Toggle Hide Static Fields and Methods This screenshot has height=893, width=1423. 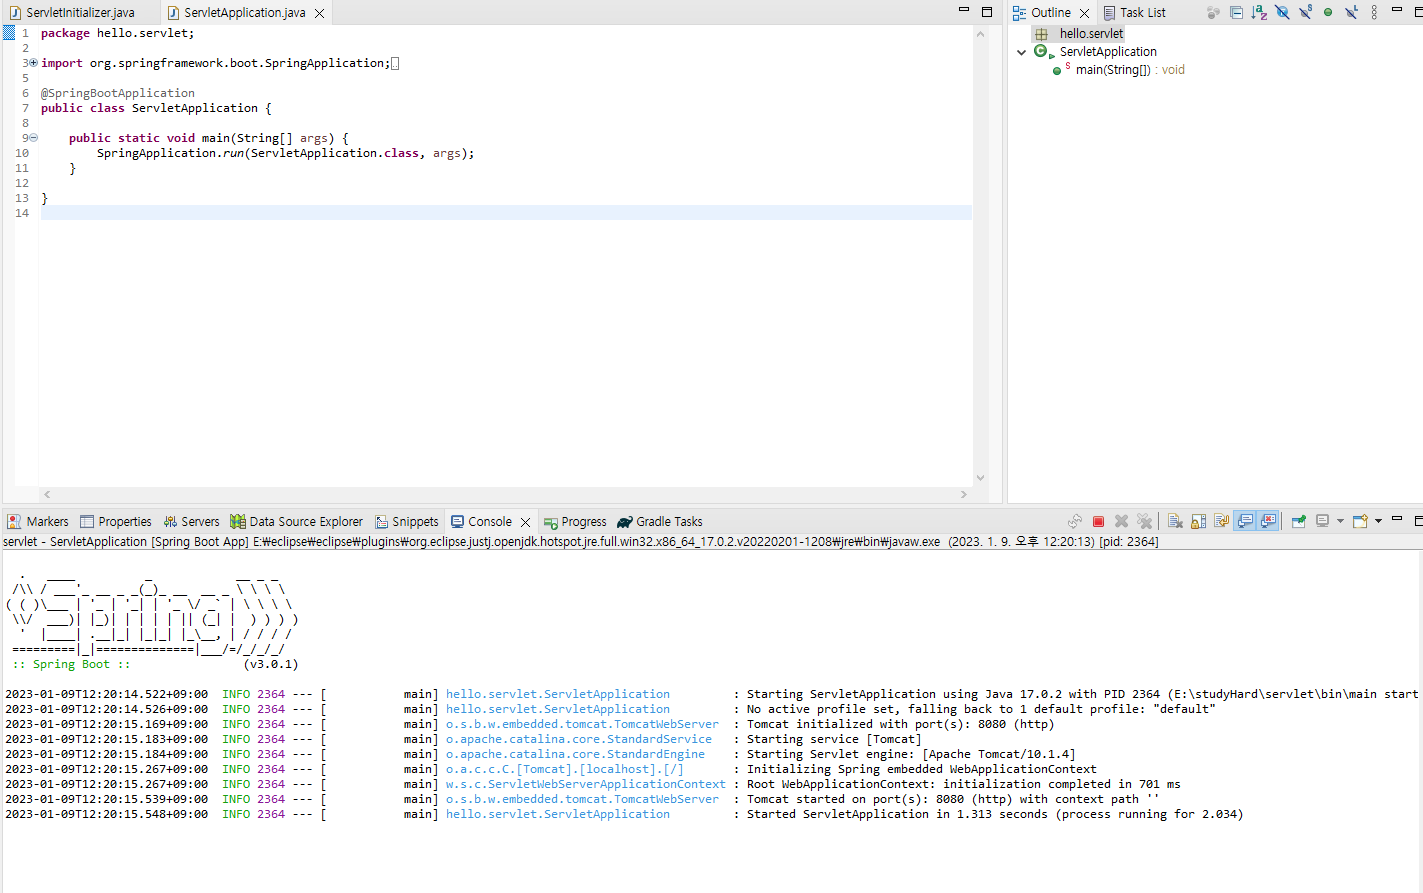click(1305, 12)
